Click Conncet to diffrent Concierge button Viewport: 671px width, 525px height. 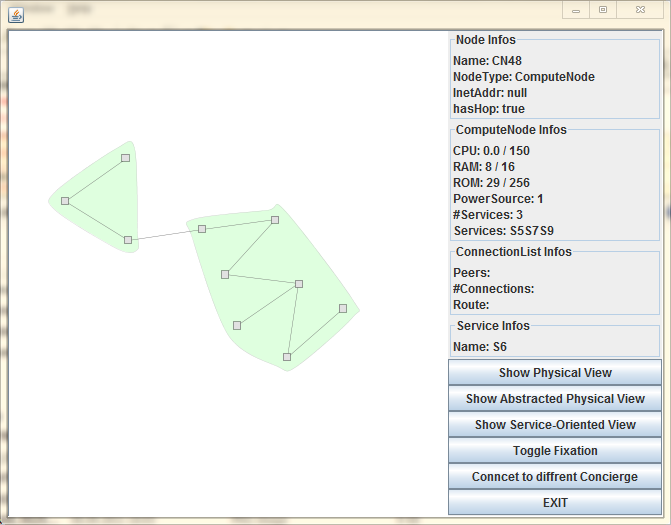click(555, 477)
